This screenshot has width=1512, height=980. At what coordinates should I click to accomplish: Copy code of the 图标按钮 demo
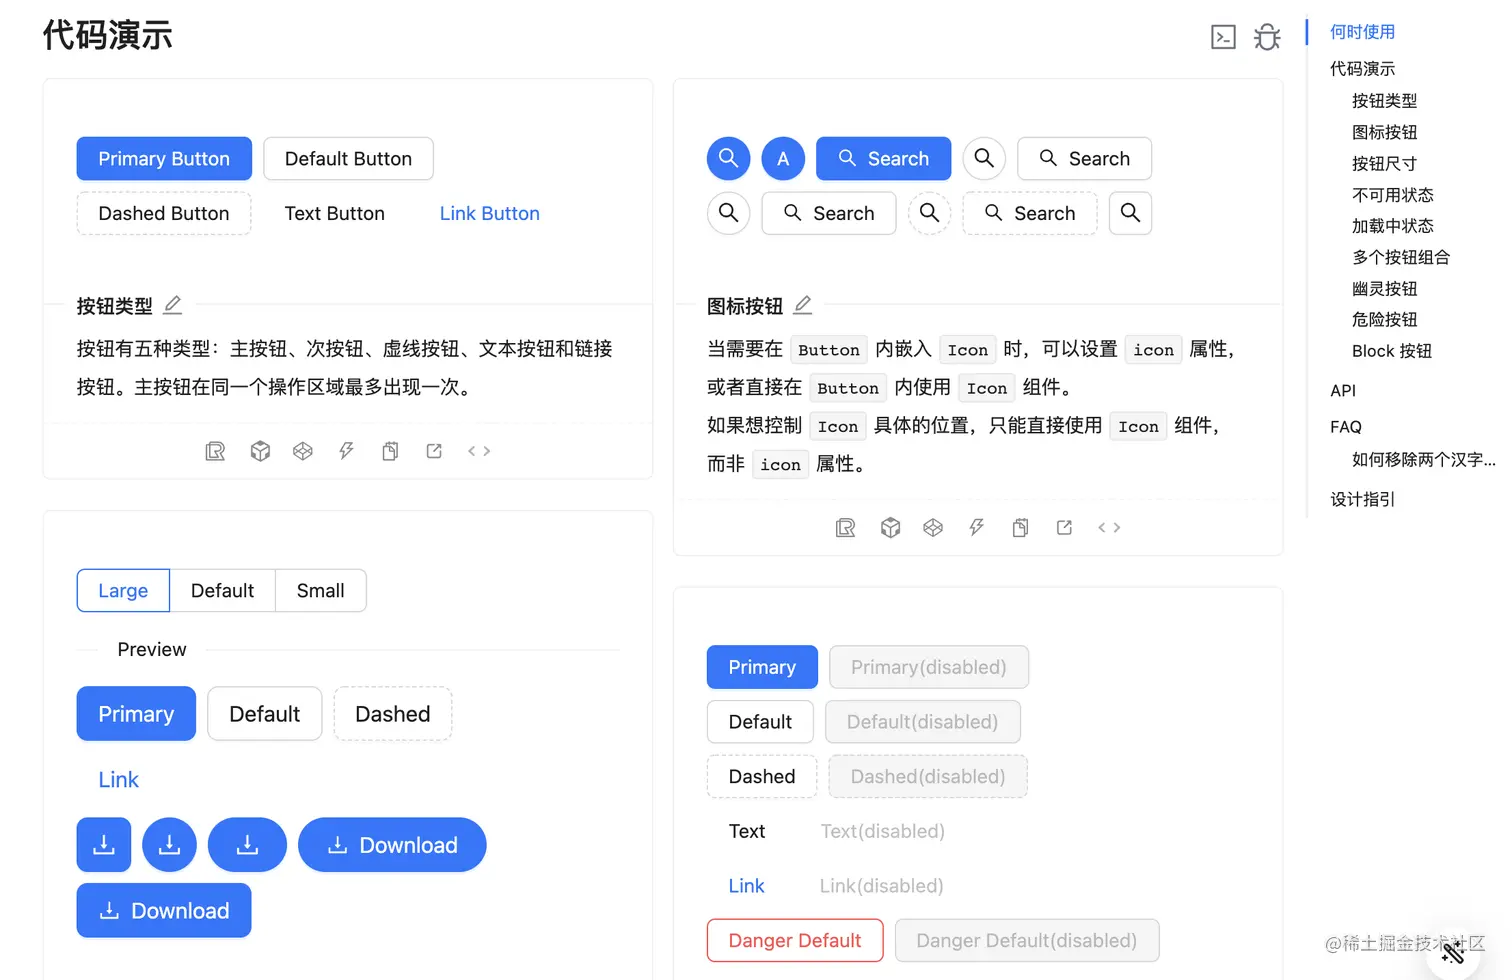click(1020, 527)
